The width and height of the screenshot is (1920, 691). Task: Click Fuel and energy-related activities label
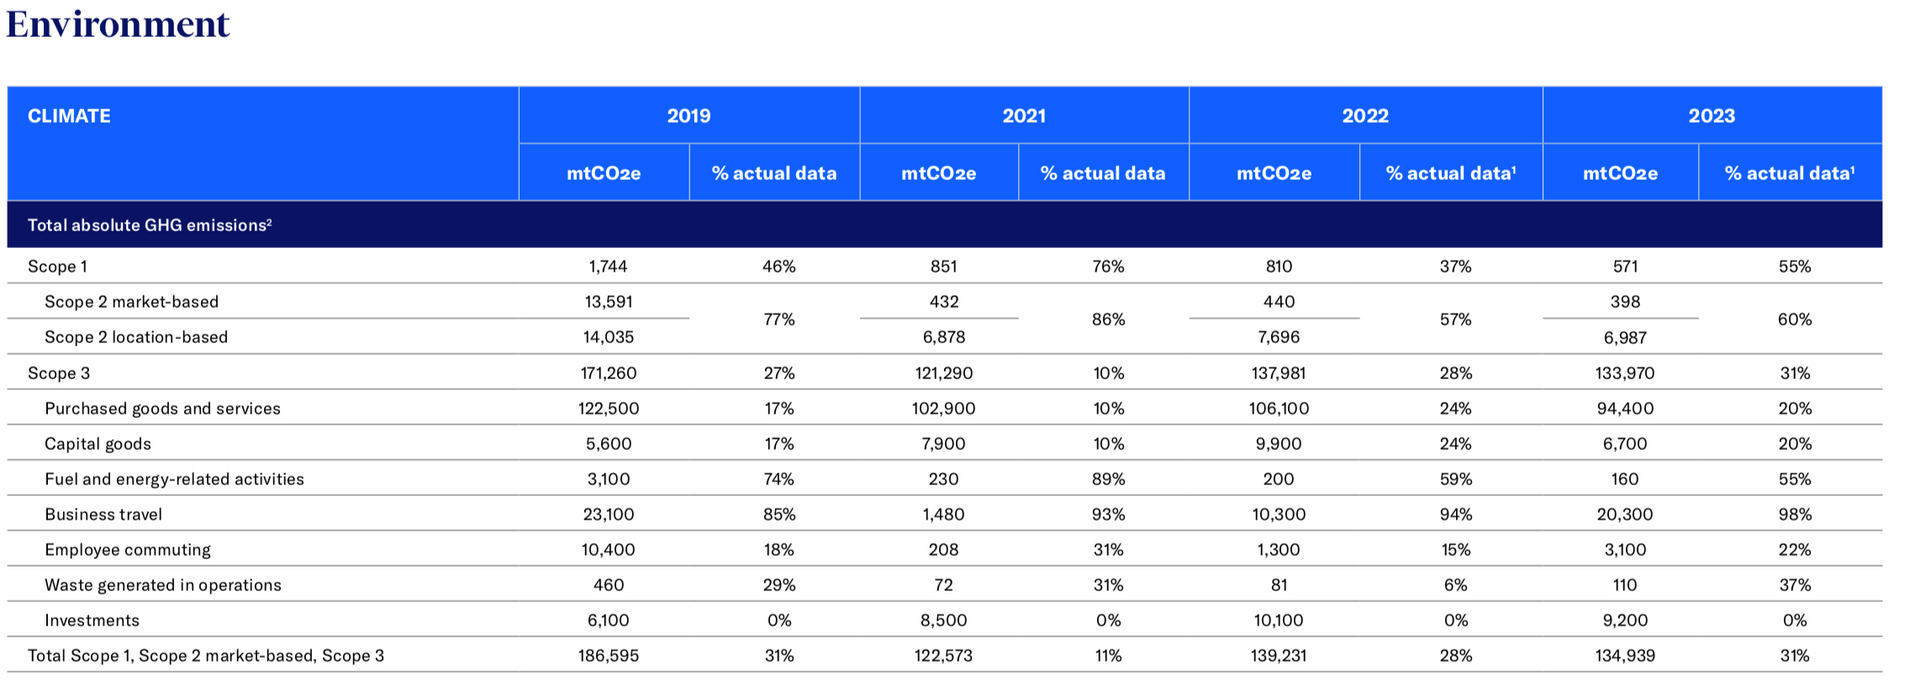point(174,479)
